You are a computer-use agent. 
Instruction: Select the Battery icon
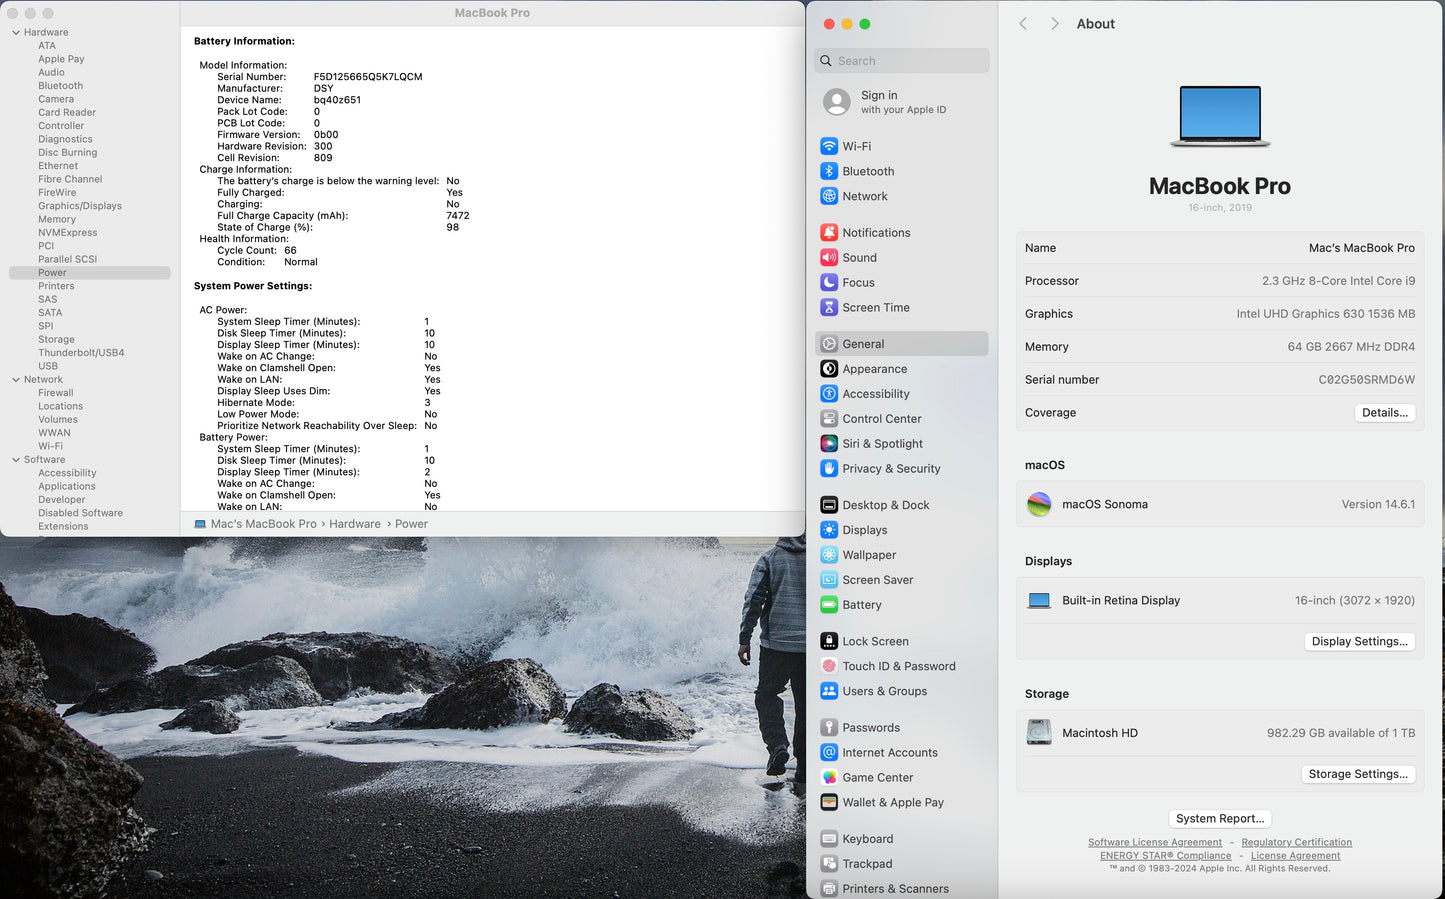coord(829,605)
